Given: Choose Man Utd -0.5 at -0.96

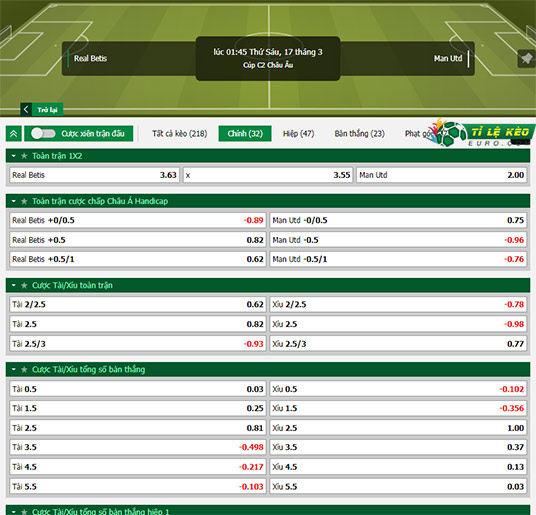Looking at the screenshot, I should [x=398, y=240].
